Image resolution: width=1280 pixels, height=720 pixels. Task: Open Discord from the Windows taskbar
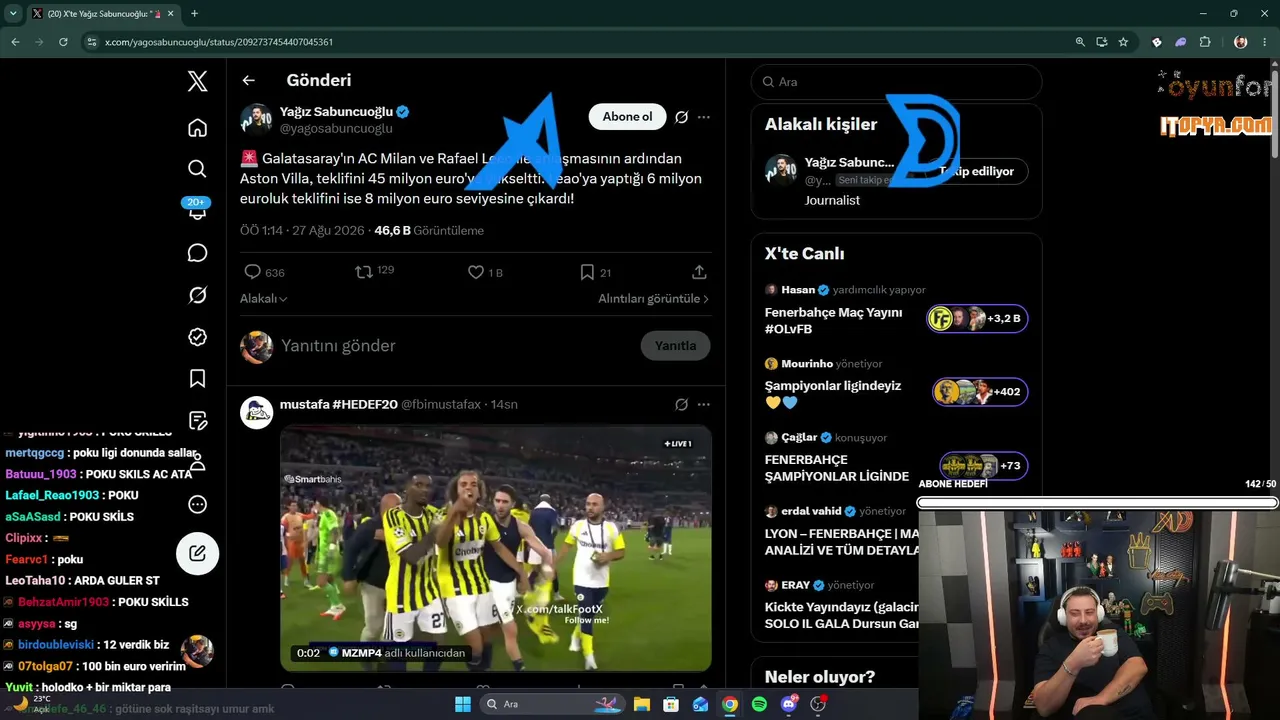click(789, 704)
